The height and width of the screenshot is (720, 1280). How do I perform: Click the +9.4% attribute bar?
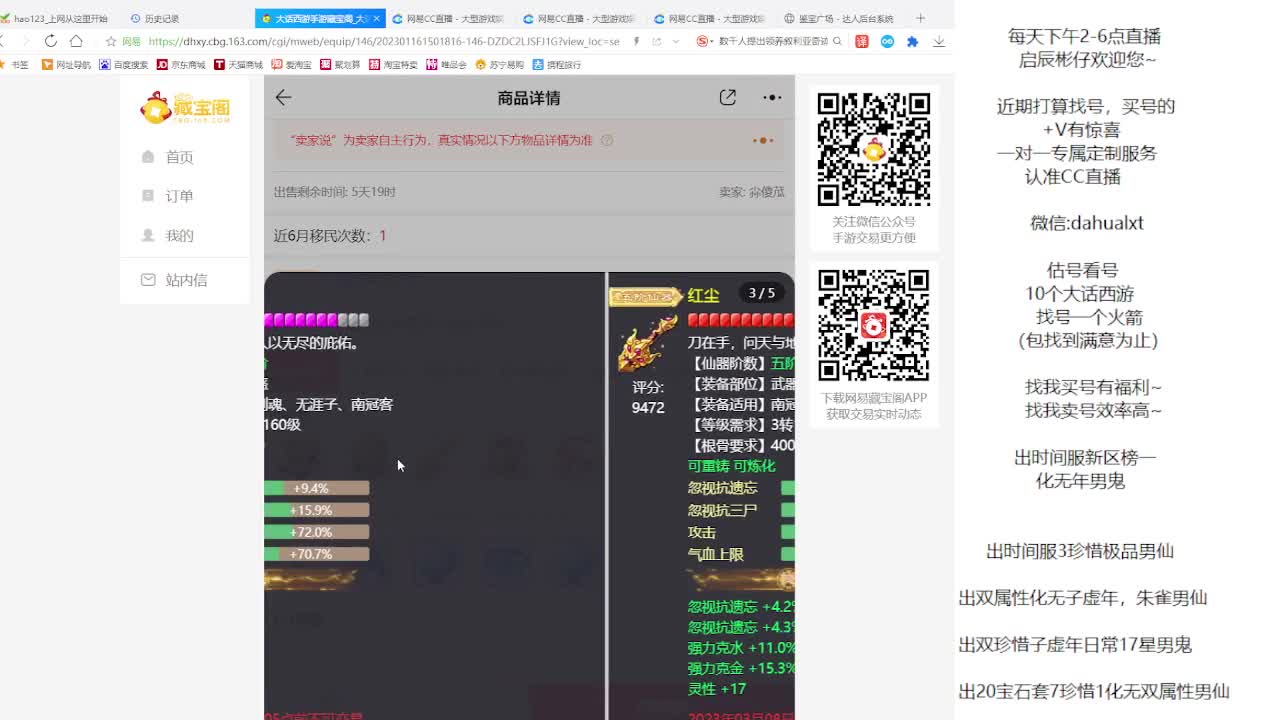(317, 488)
